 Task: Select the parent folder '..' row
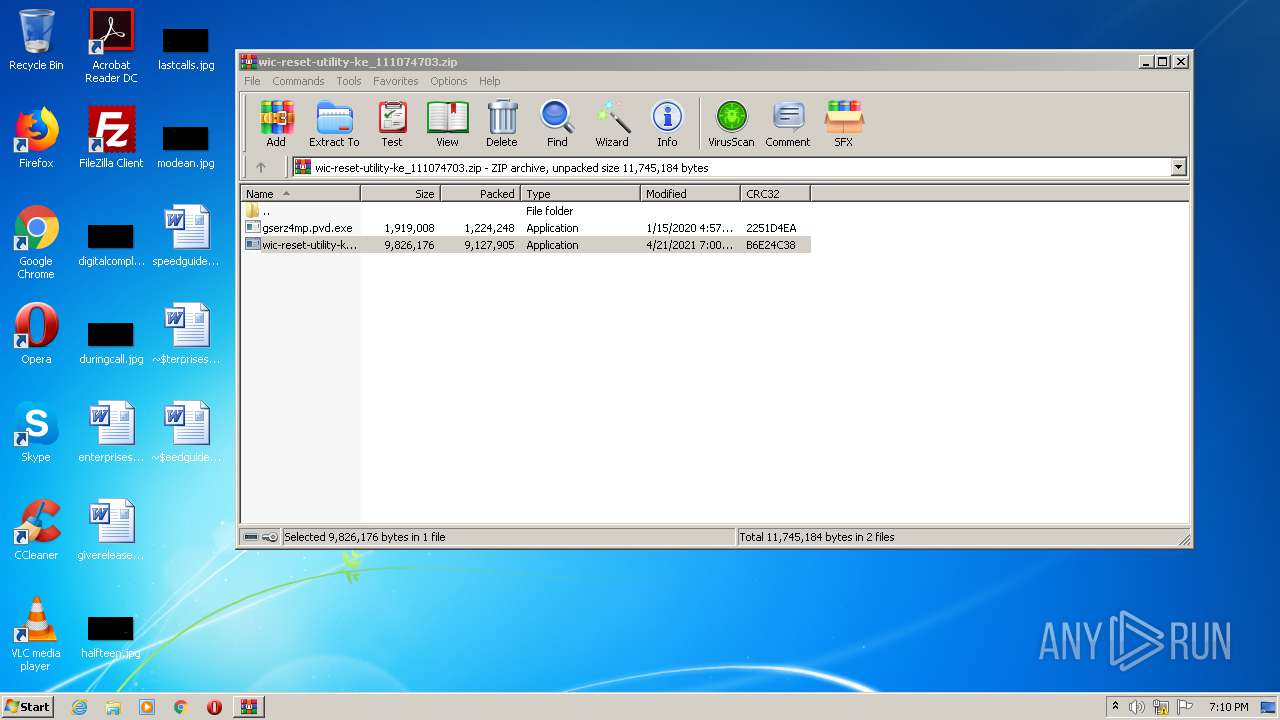pyautogui.click(x=526, y=211)
